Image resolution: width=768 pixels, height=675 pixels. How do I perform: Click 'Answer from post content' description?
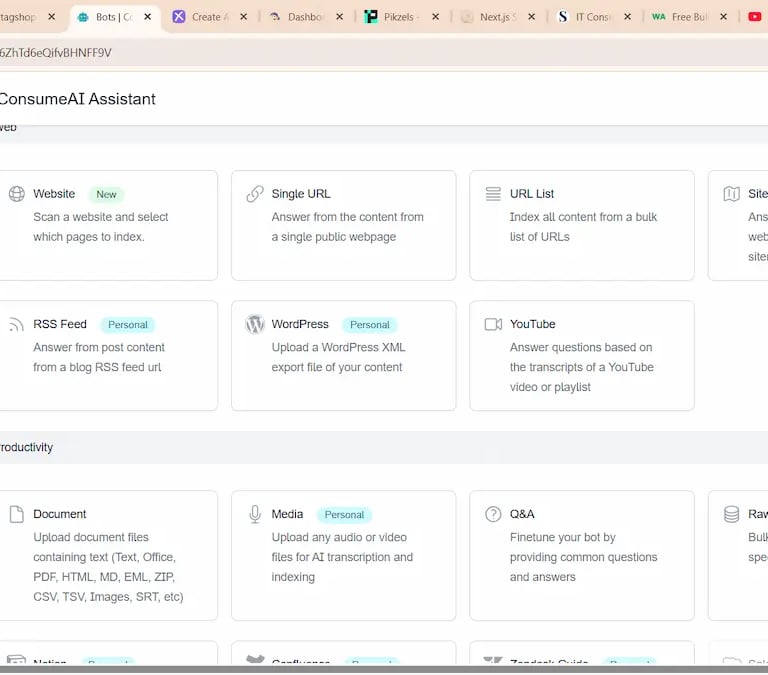point(99,347)
